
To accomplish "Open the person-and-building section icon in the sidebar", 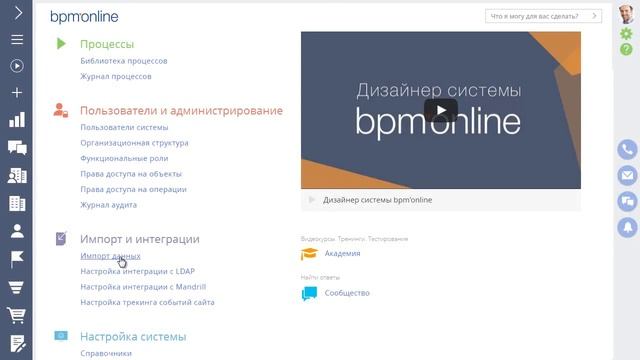I will pyautogui.click(x=17, y=176).
